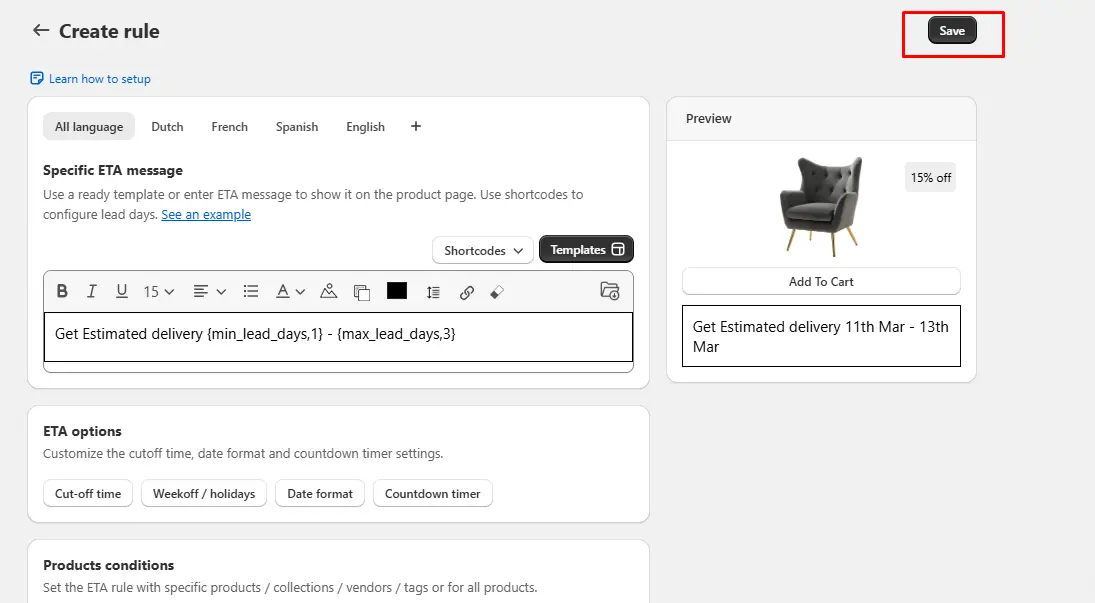The height and width of the screenshot is (603, 1095).
Task: Open the See an example link
Action: [206, 215]
